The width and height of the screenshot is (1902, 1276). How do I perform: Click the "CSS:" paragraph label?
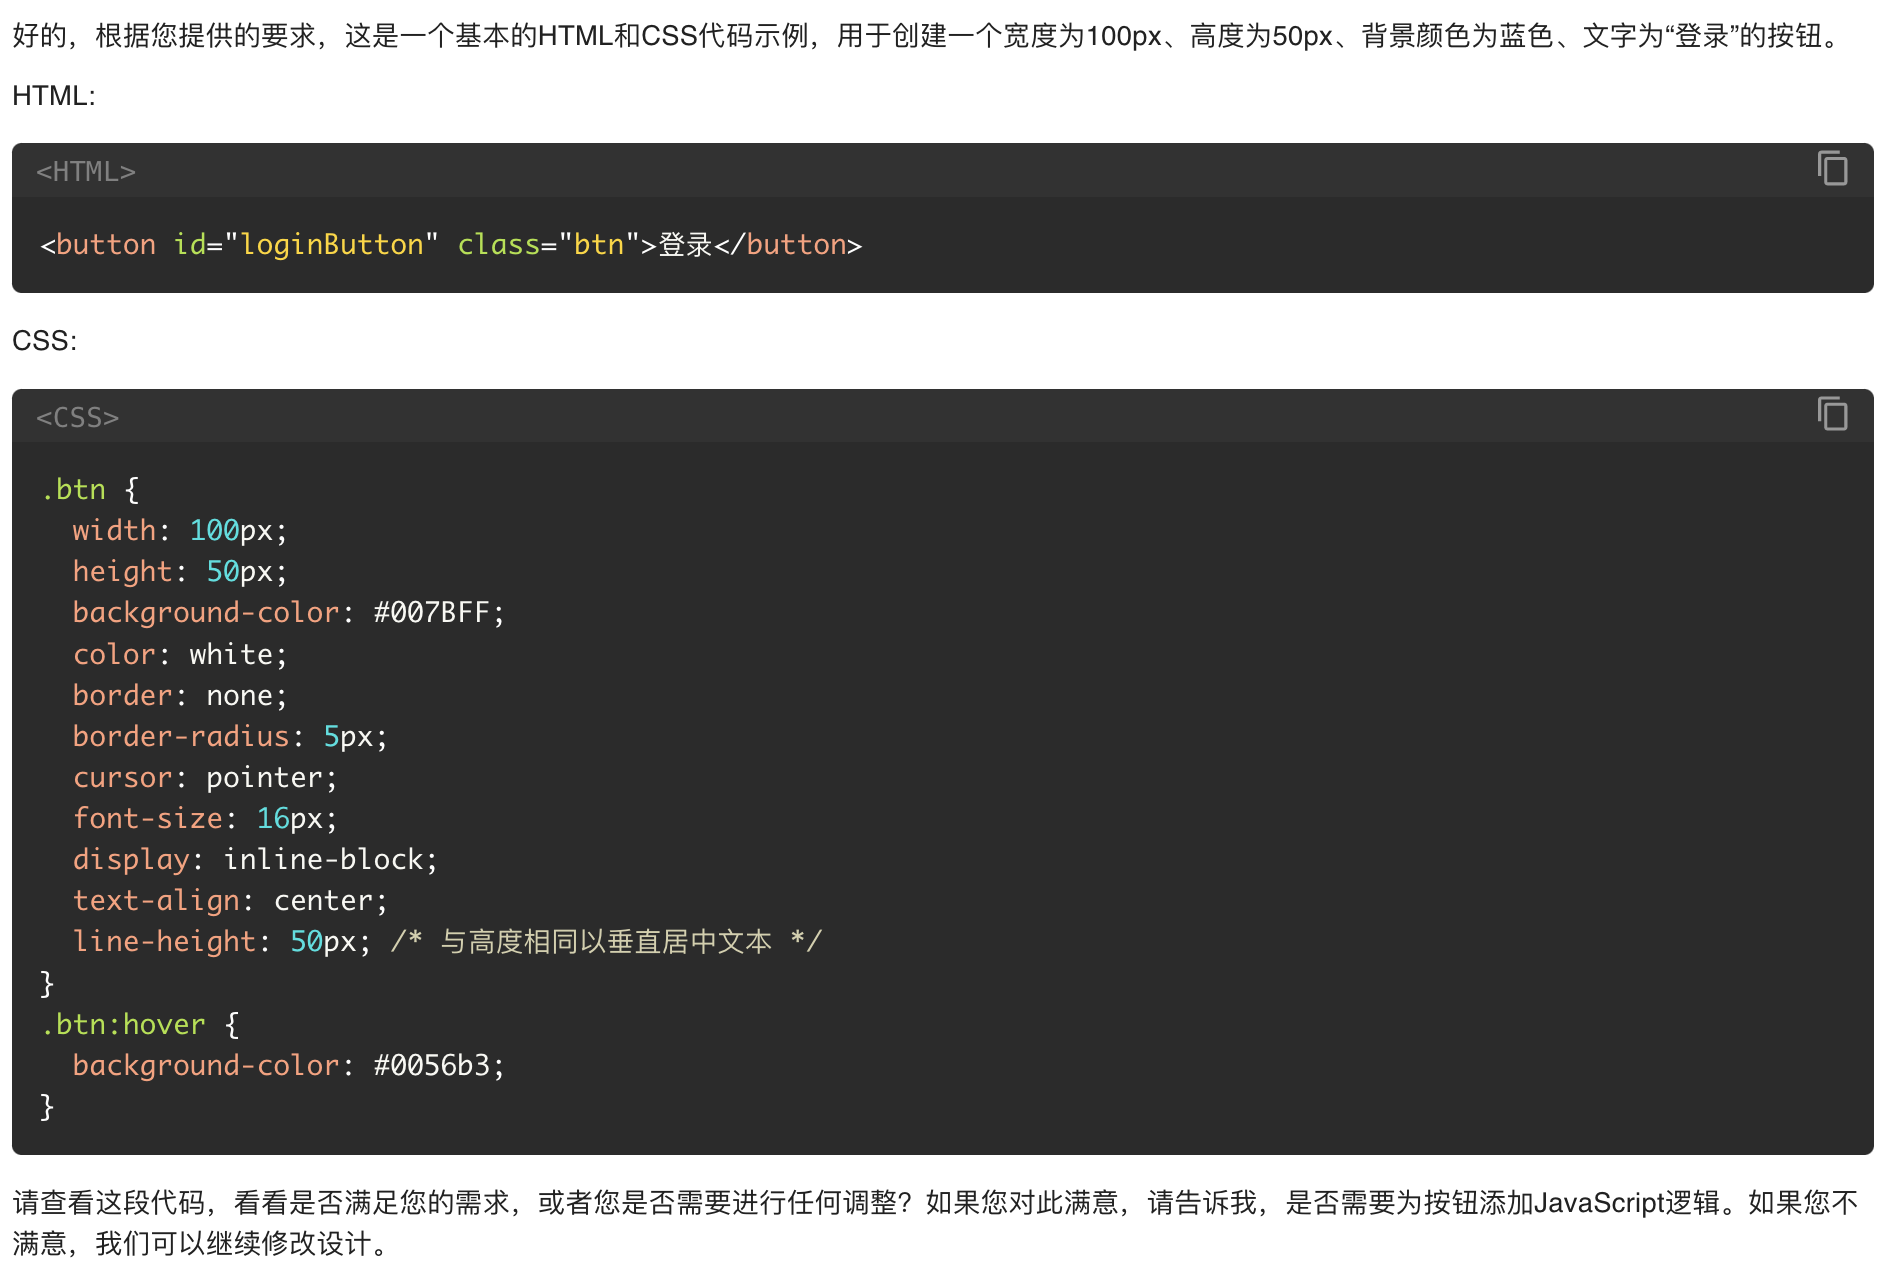tap(44, 341)
